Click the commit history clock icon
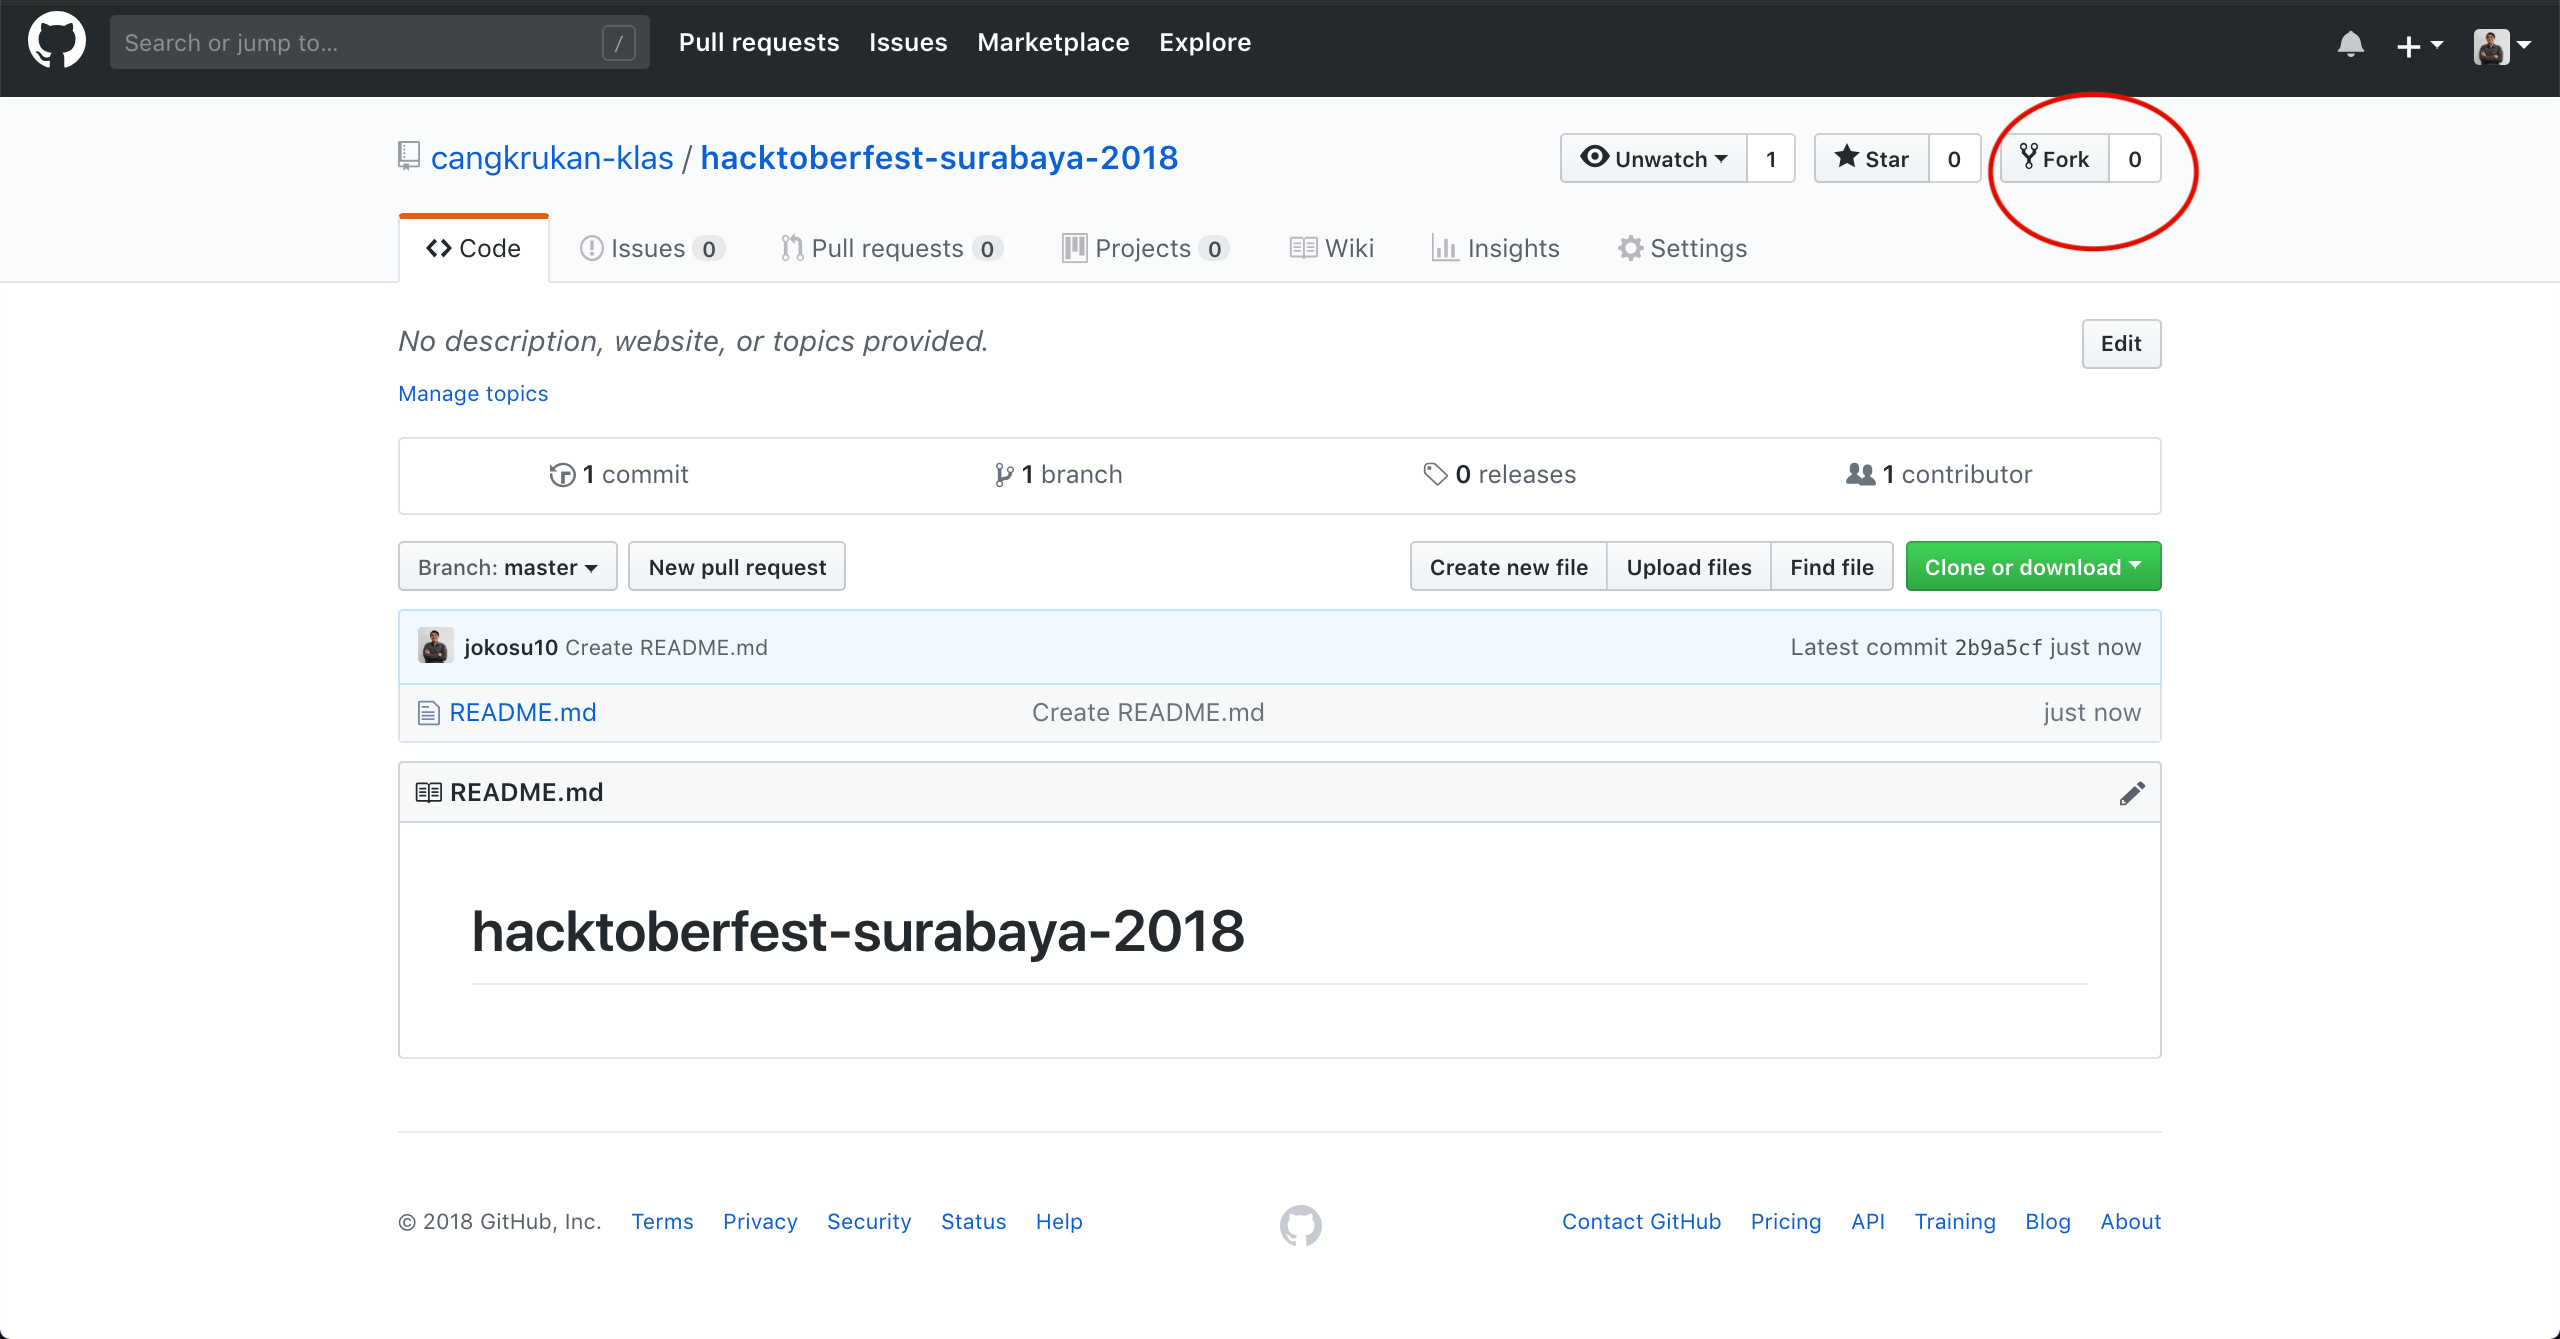Screen dimensions: 2560x1339 point(562,475)
